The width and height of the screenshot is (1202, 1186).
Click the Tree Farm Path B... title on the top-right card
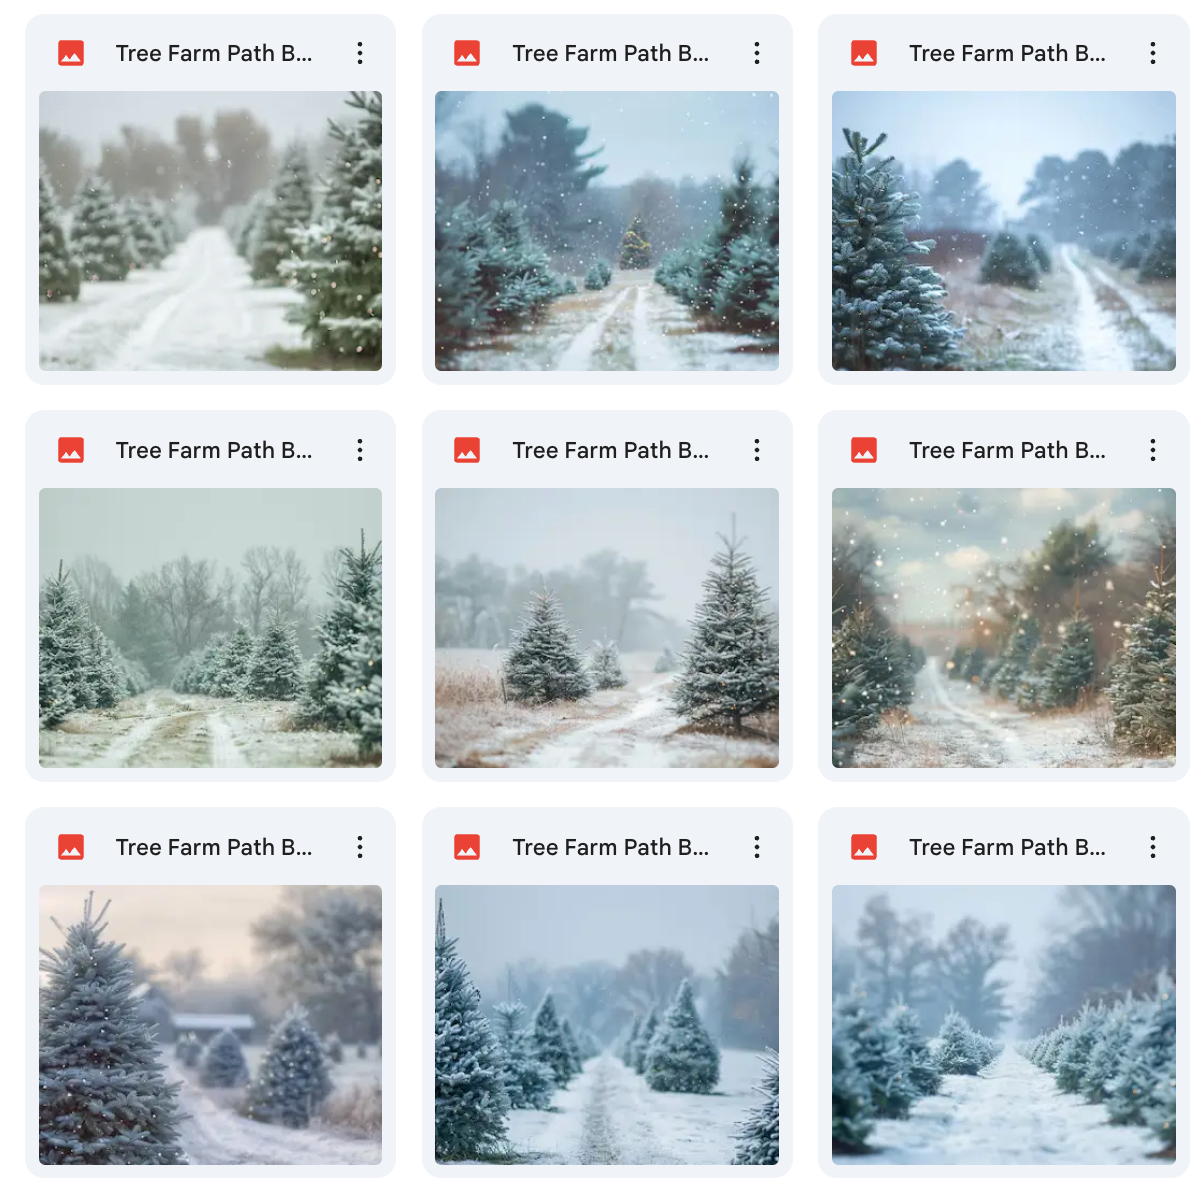click(1007, 53)
